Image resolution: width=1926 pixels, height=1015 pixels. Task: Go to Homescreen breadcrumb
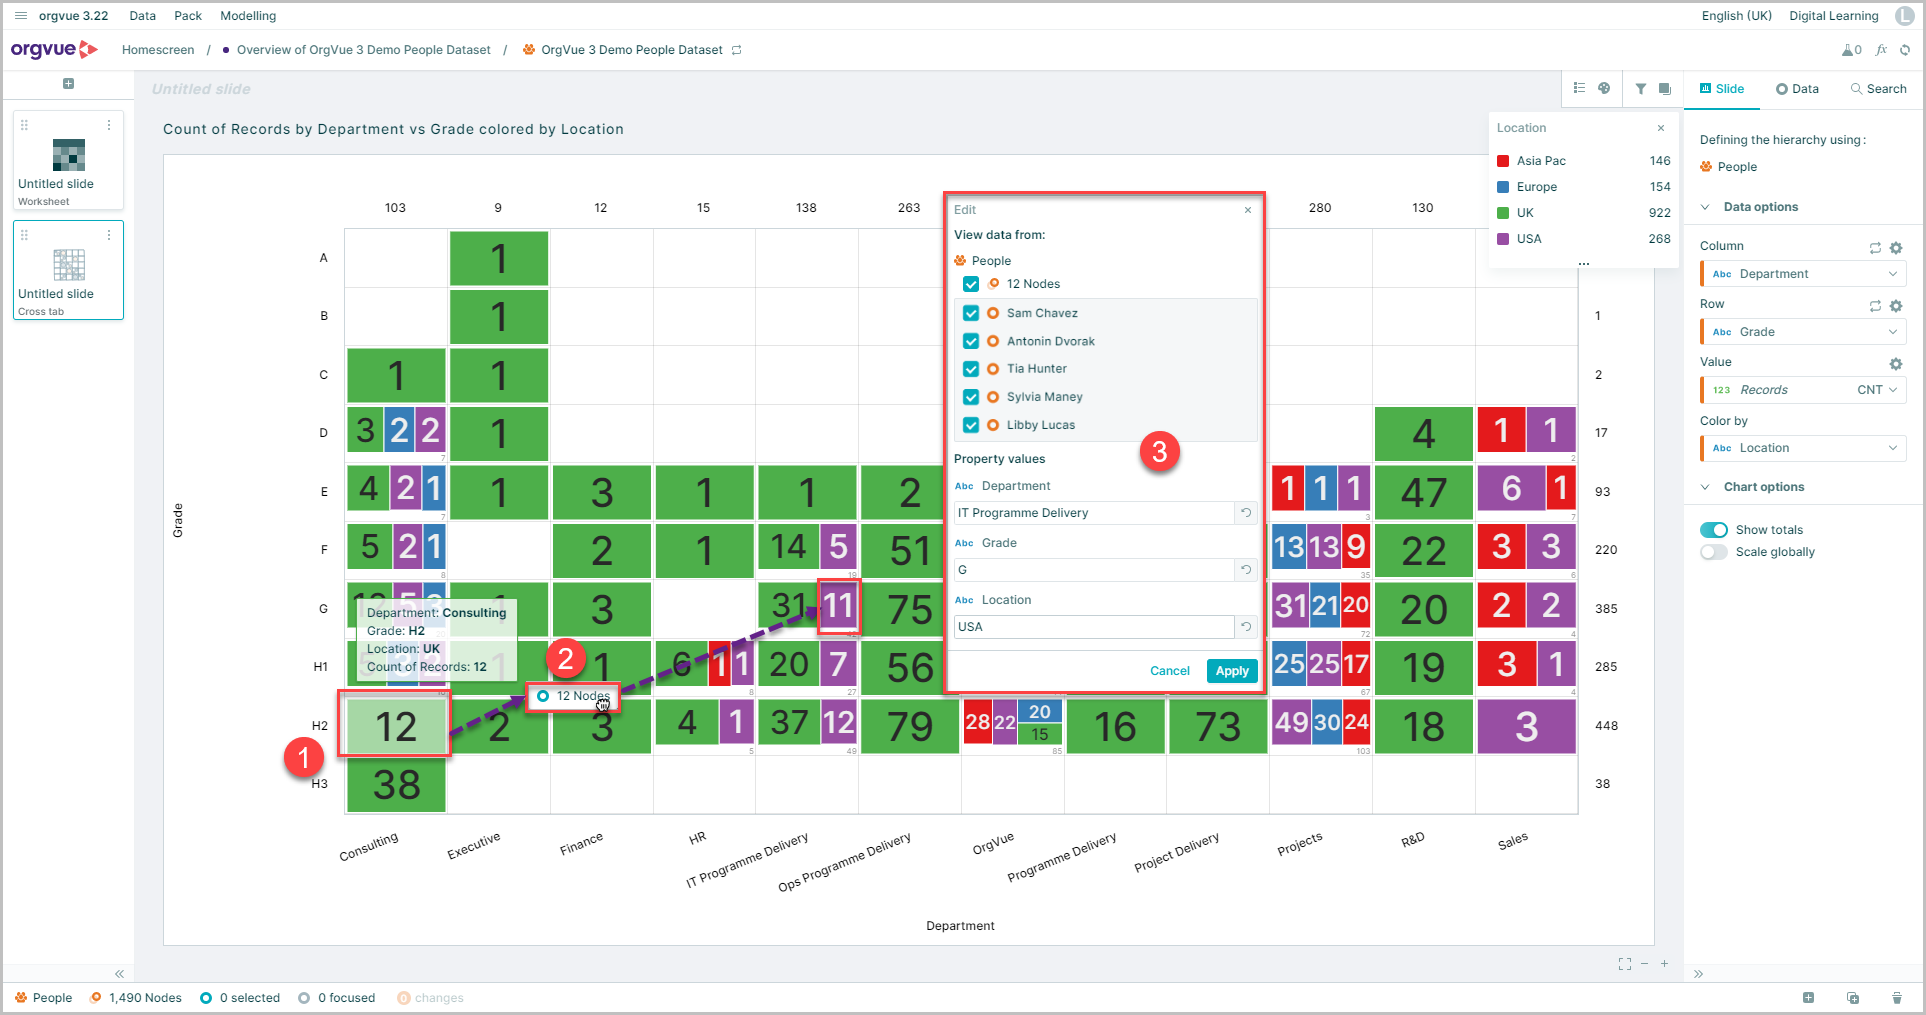click(158, 50)
